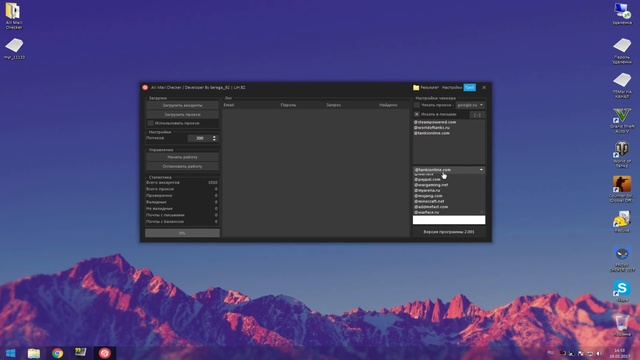Enable the Использовать прокси checkbox
The height and width of the screenshot is (360, 640).
tap(150, 123)
